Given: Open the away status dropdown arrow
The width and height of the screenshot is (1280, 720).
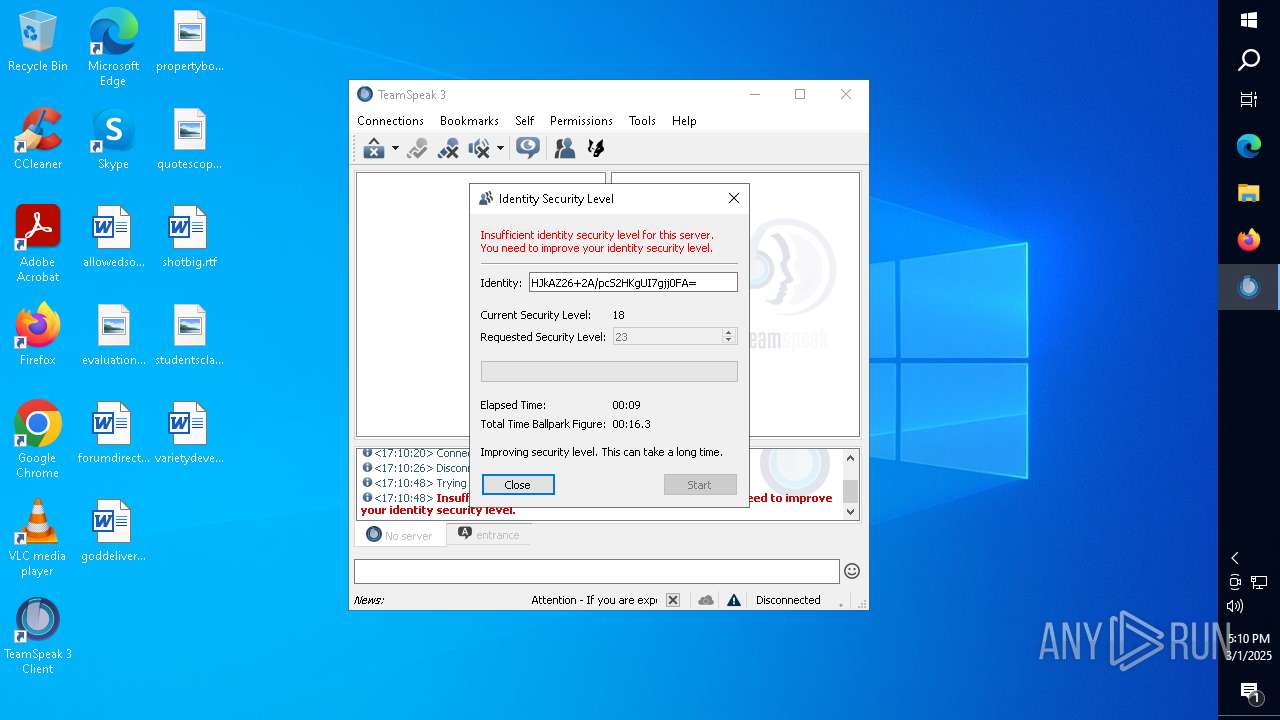Looking at the screenshot, I should click(x=395, y=149).
